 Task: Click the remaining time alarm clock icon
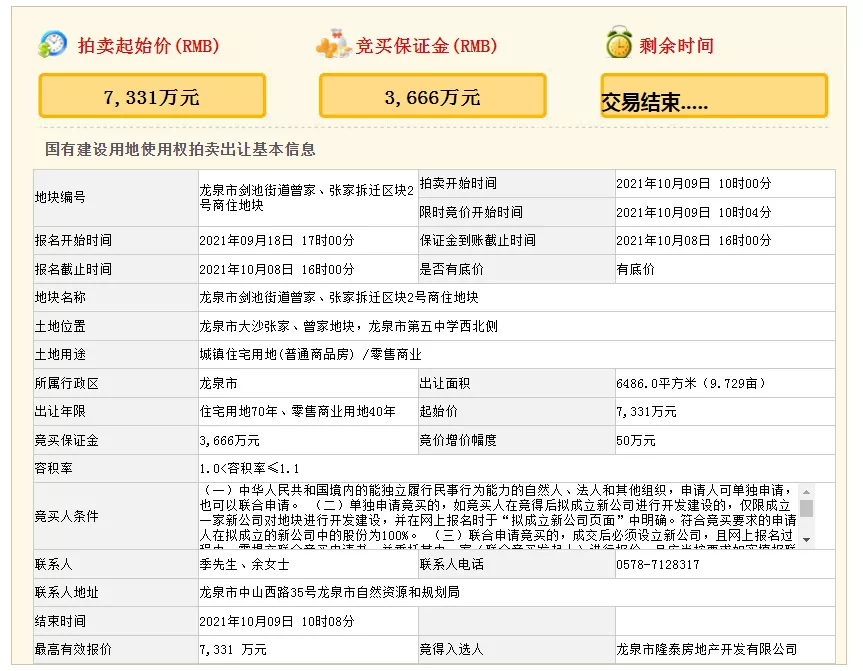point(619,42)
